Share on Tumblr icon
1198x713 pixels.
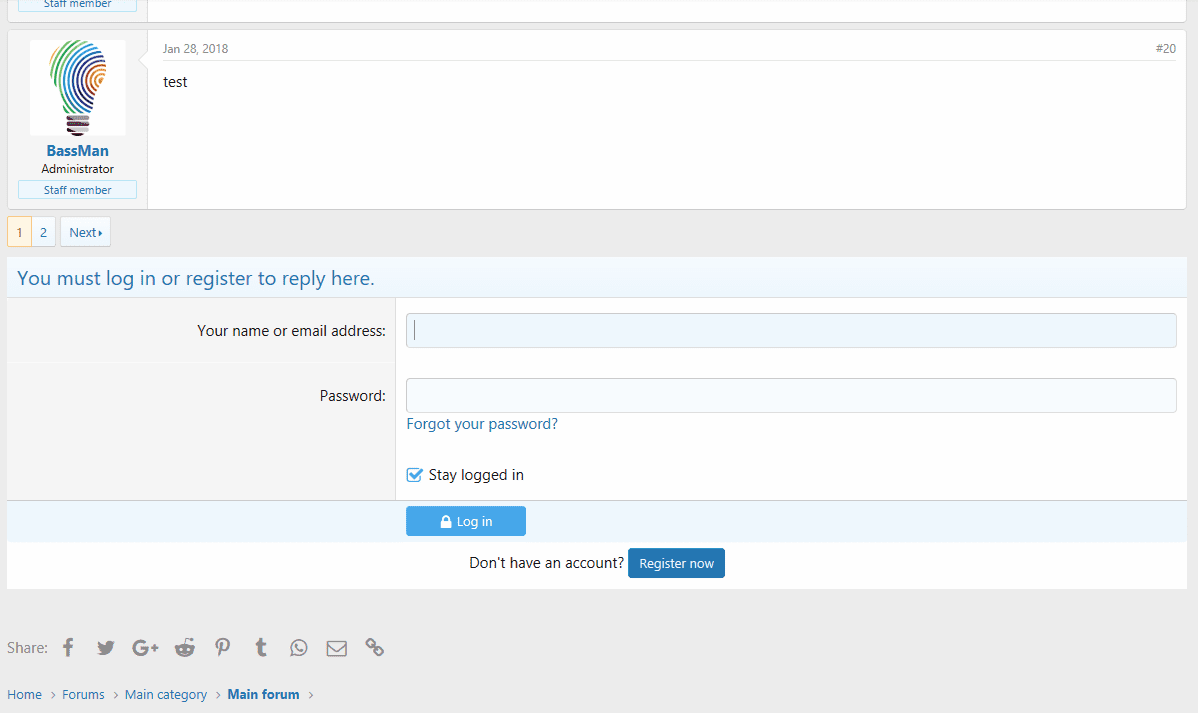point(261,648)
